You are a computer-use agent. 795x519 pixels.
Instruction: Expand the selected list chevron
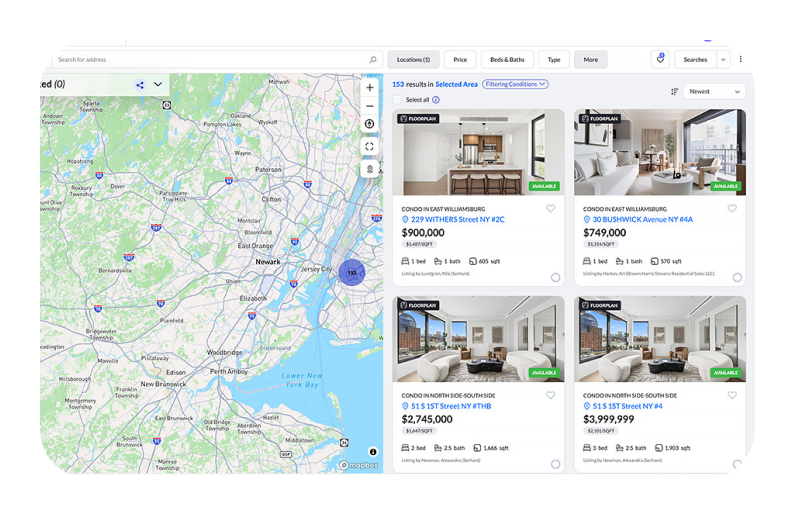tap(158, 84)
